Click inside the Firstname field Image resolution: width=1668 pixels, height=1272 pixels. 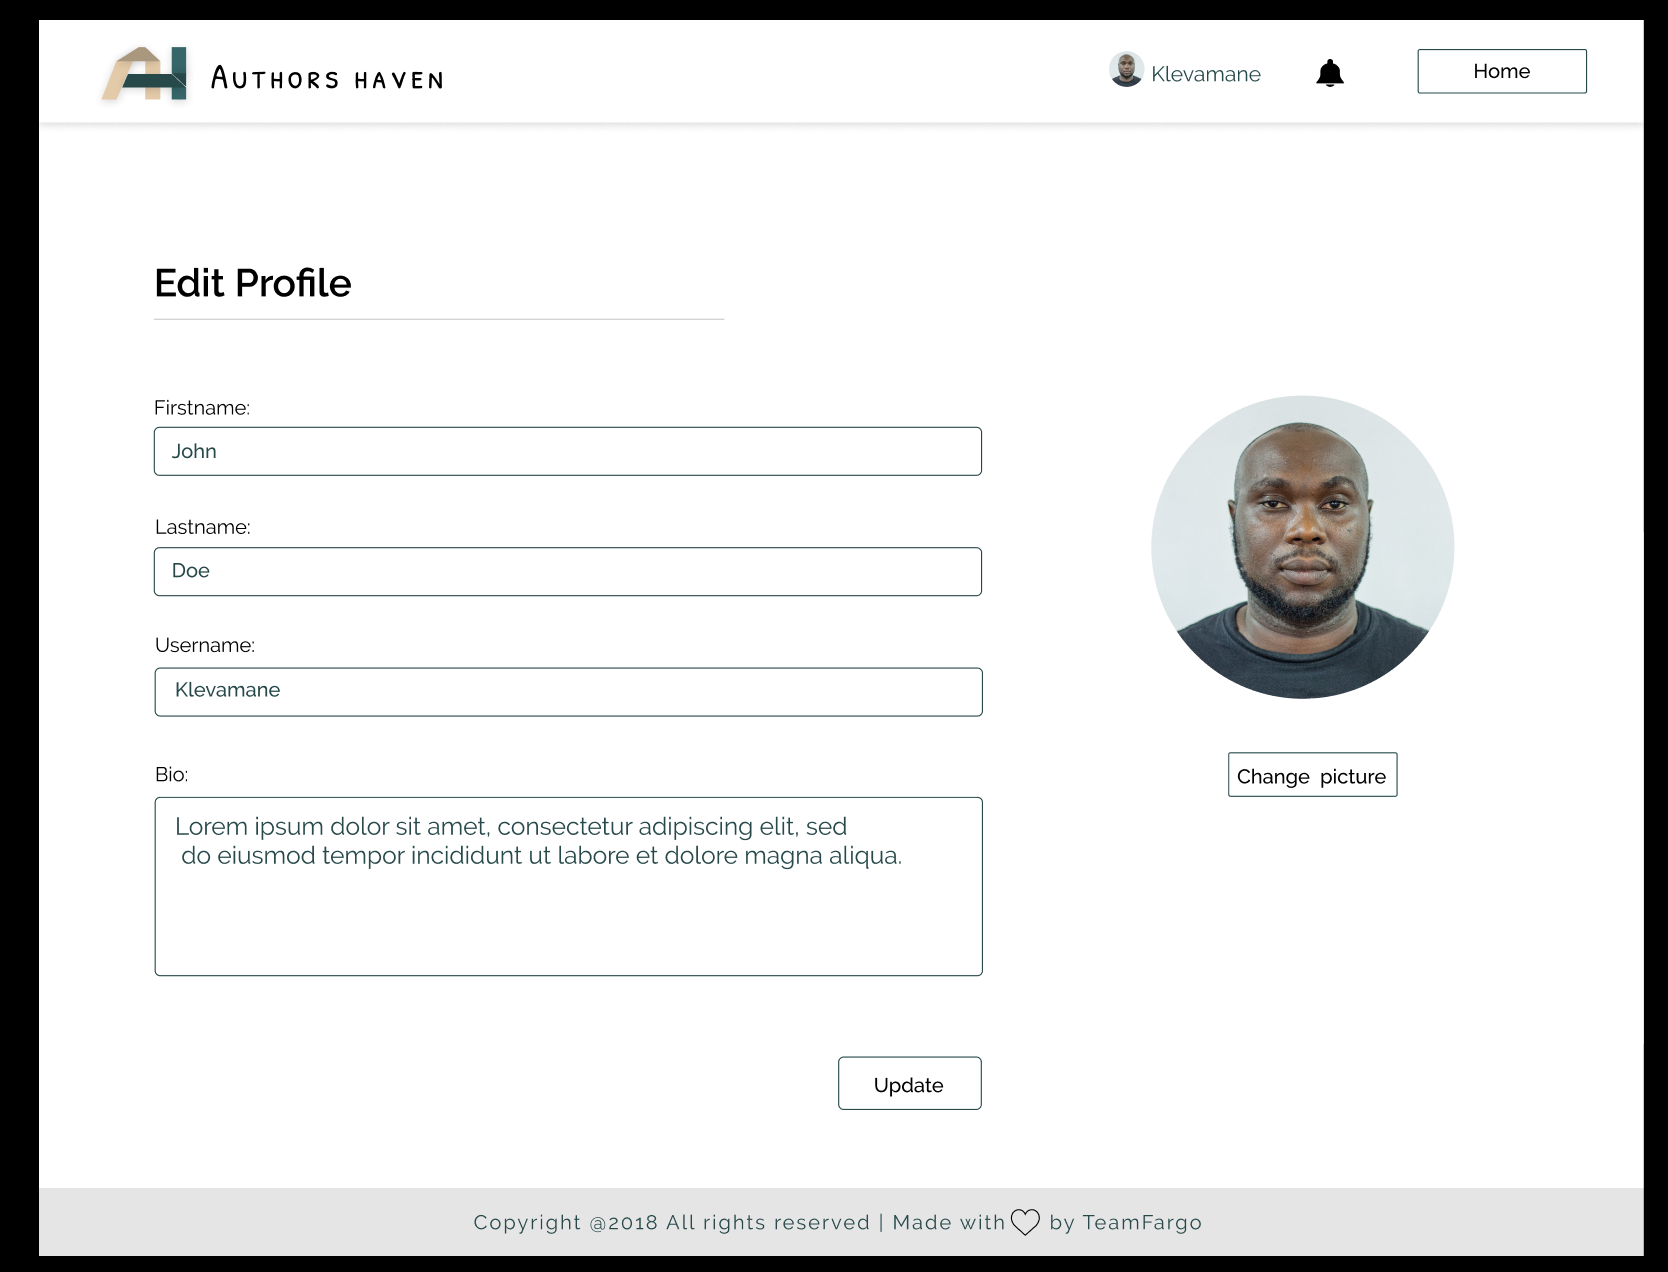[567, 451]
